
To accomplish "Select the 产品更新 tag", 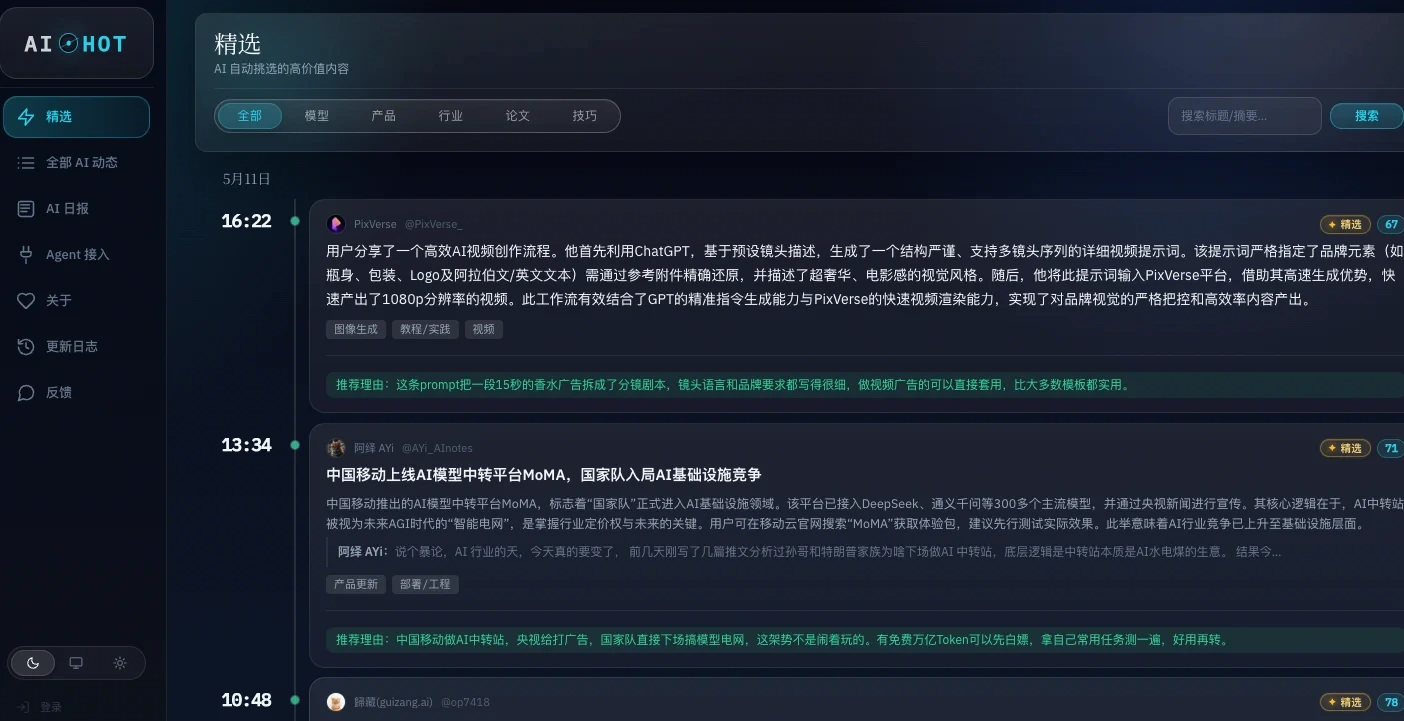I will (x=355, y=584).
